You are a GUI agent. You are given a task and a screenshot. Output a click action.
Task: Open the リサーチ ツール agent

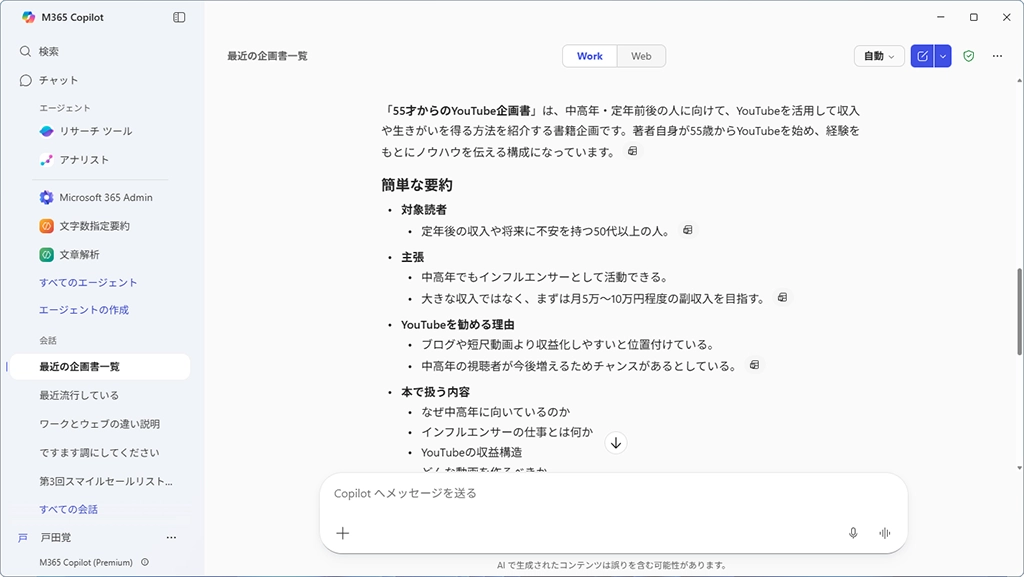point(86,131)
